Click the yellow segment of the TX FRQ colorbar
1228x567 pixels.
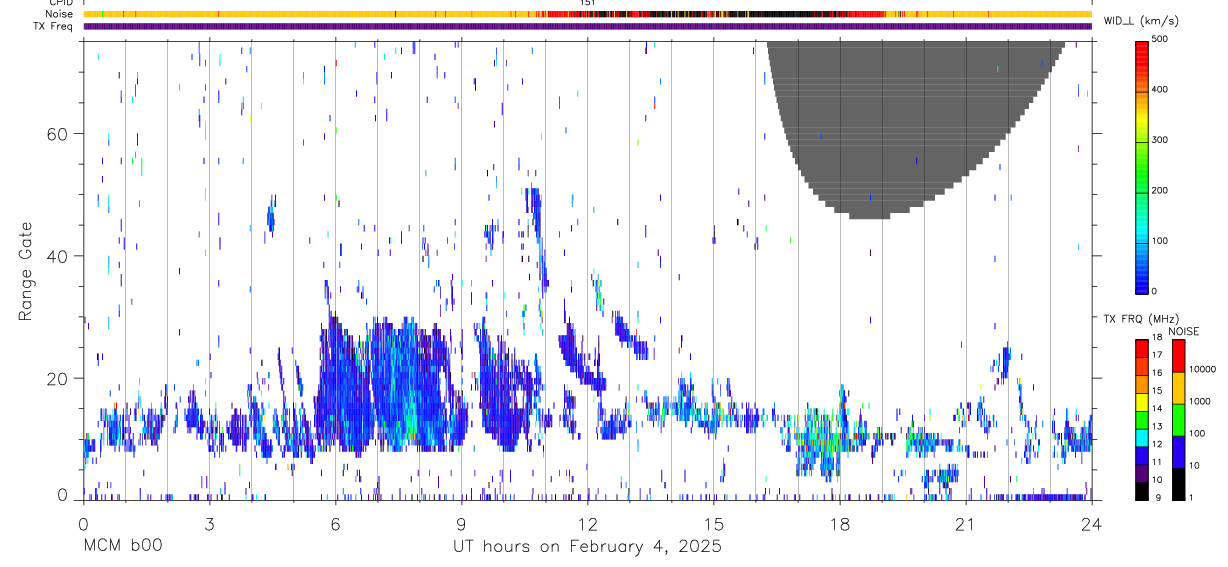pyautogui.click(x=1141, y=402)
